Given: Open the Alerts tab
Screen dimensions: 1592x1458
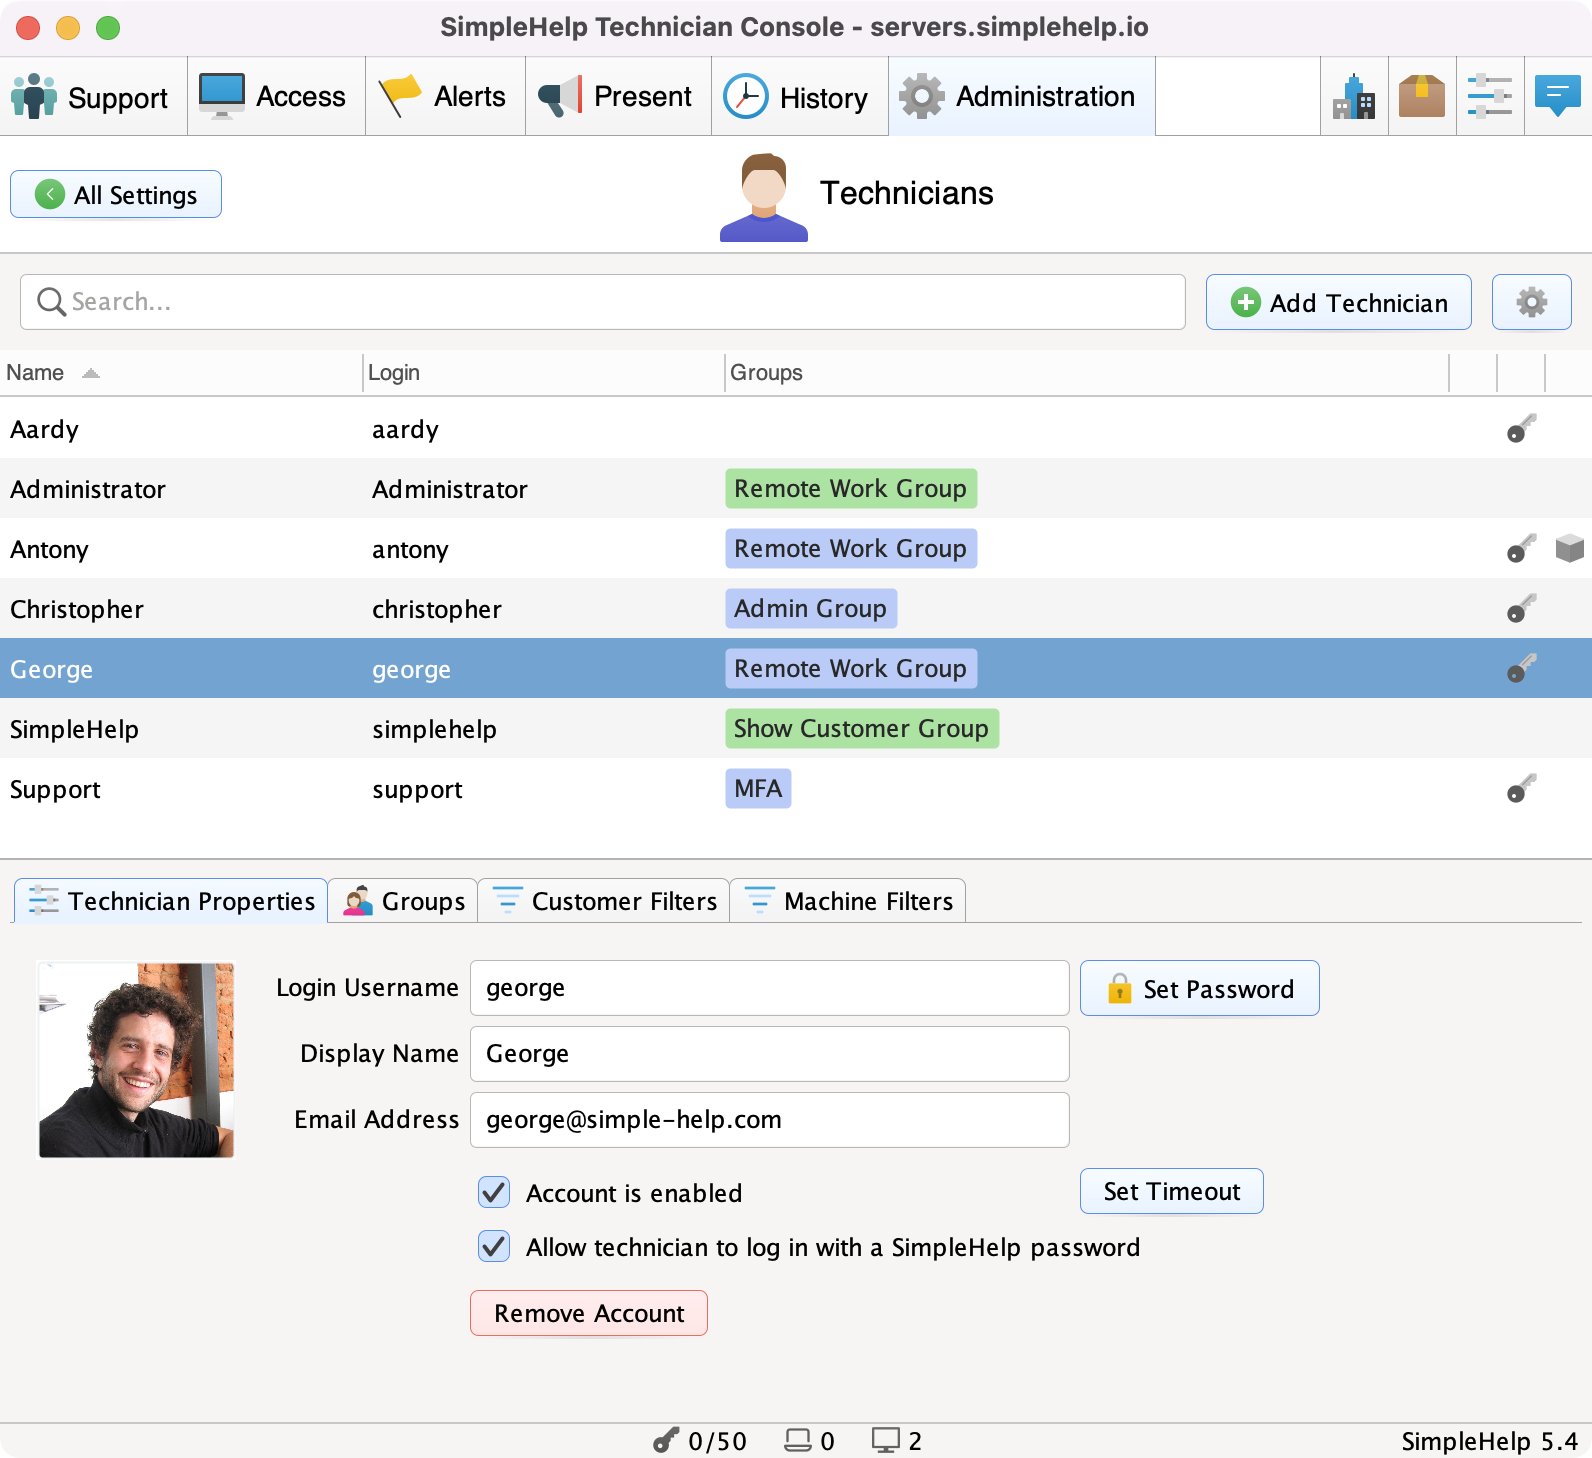Looking at the screenshot, I should point(445,97).
